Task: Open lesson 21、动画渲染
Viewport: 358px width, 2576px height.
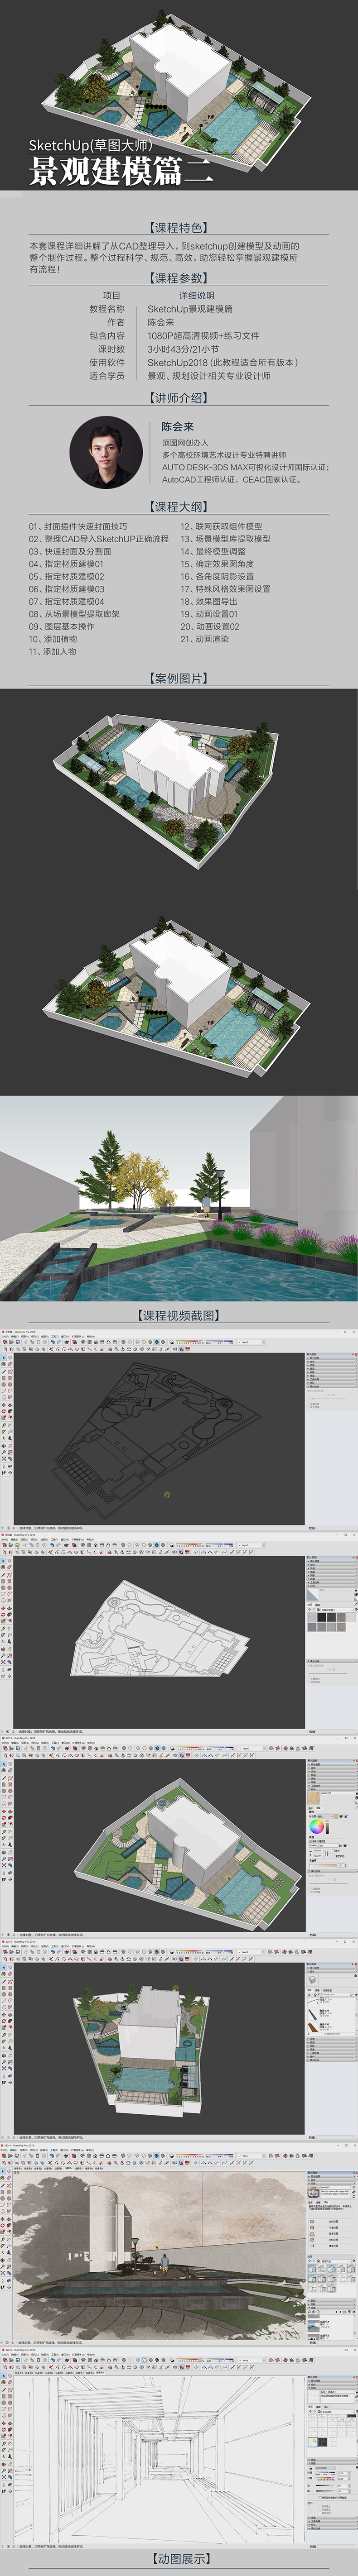Action: (205, 639)
